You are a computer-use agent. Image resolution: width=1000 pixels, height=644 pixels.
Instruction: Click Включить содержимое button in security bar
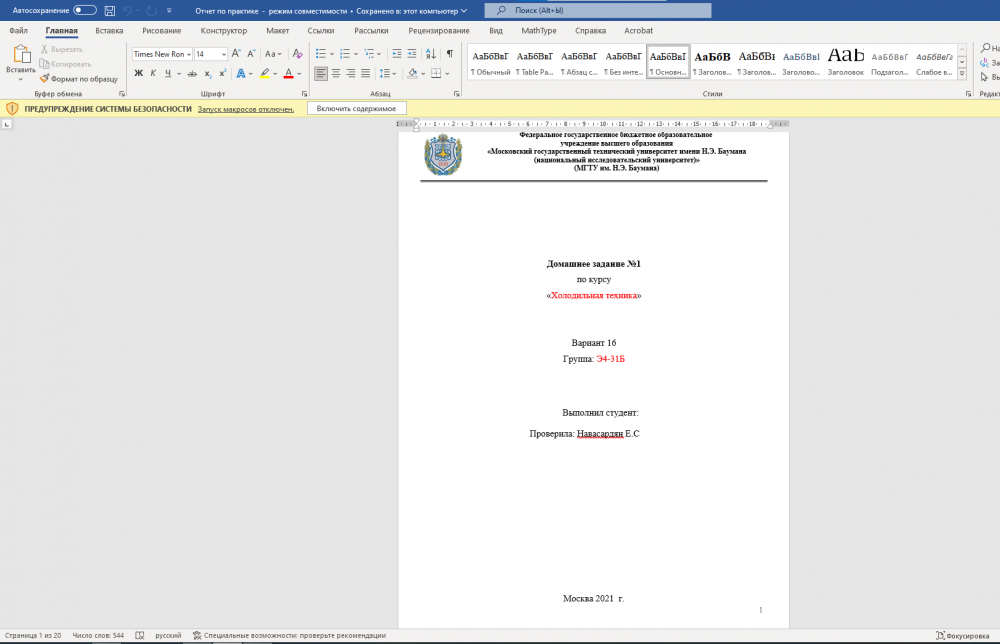tap(357, 108)
